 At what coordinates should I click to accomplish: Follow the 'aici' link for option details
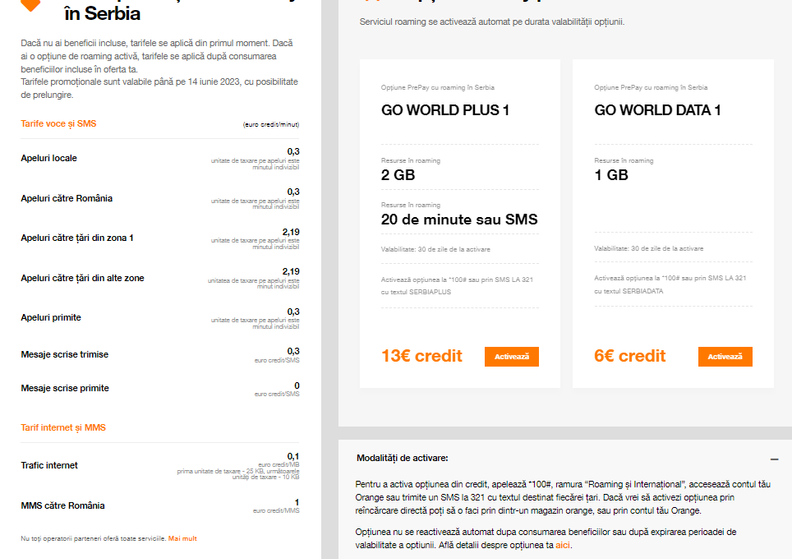coord(563,546)
